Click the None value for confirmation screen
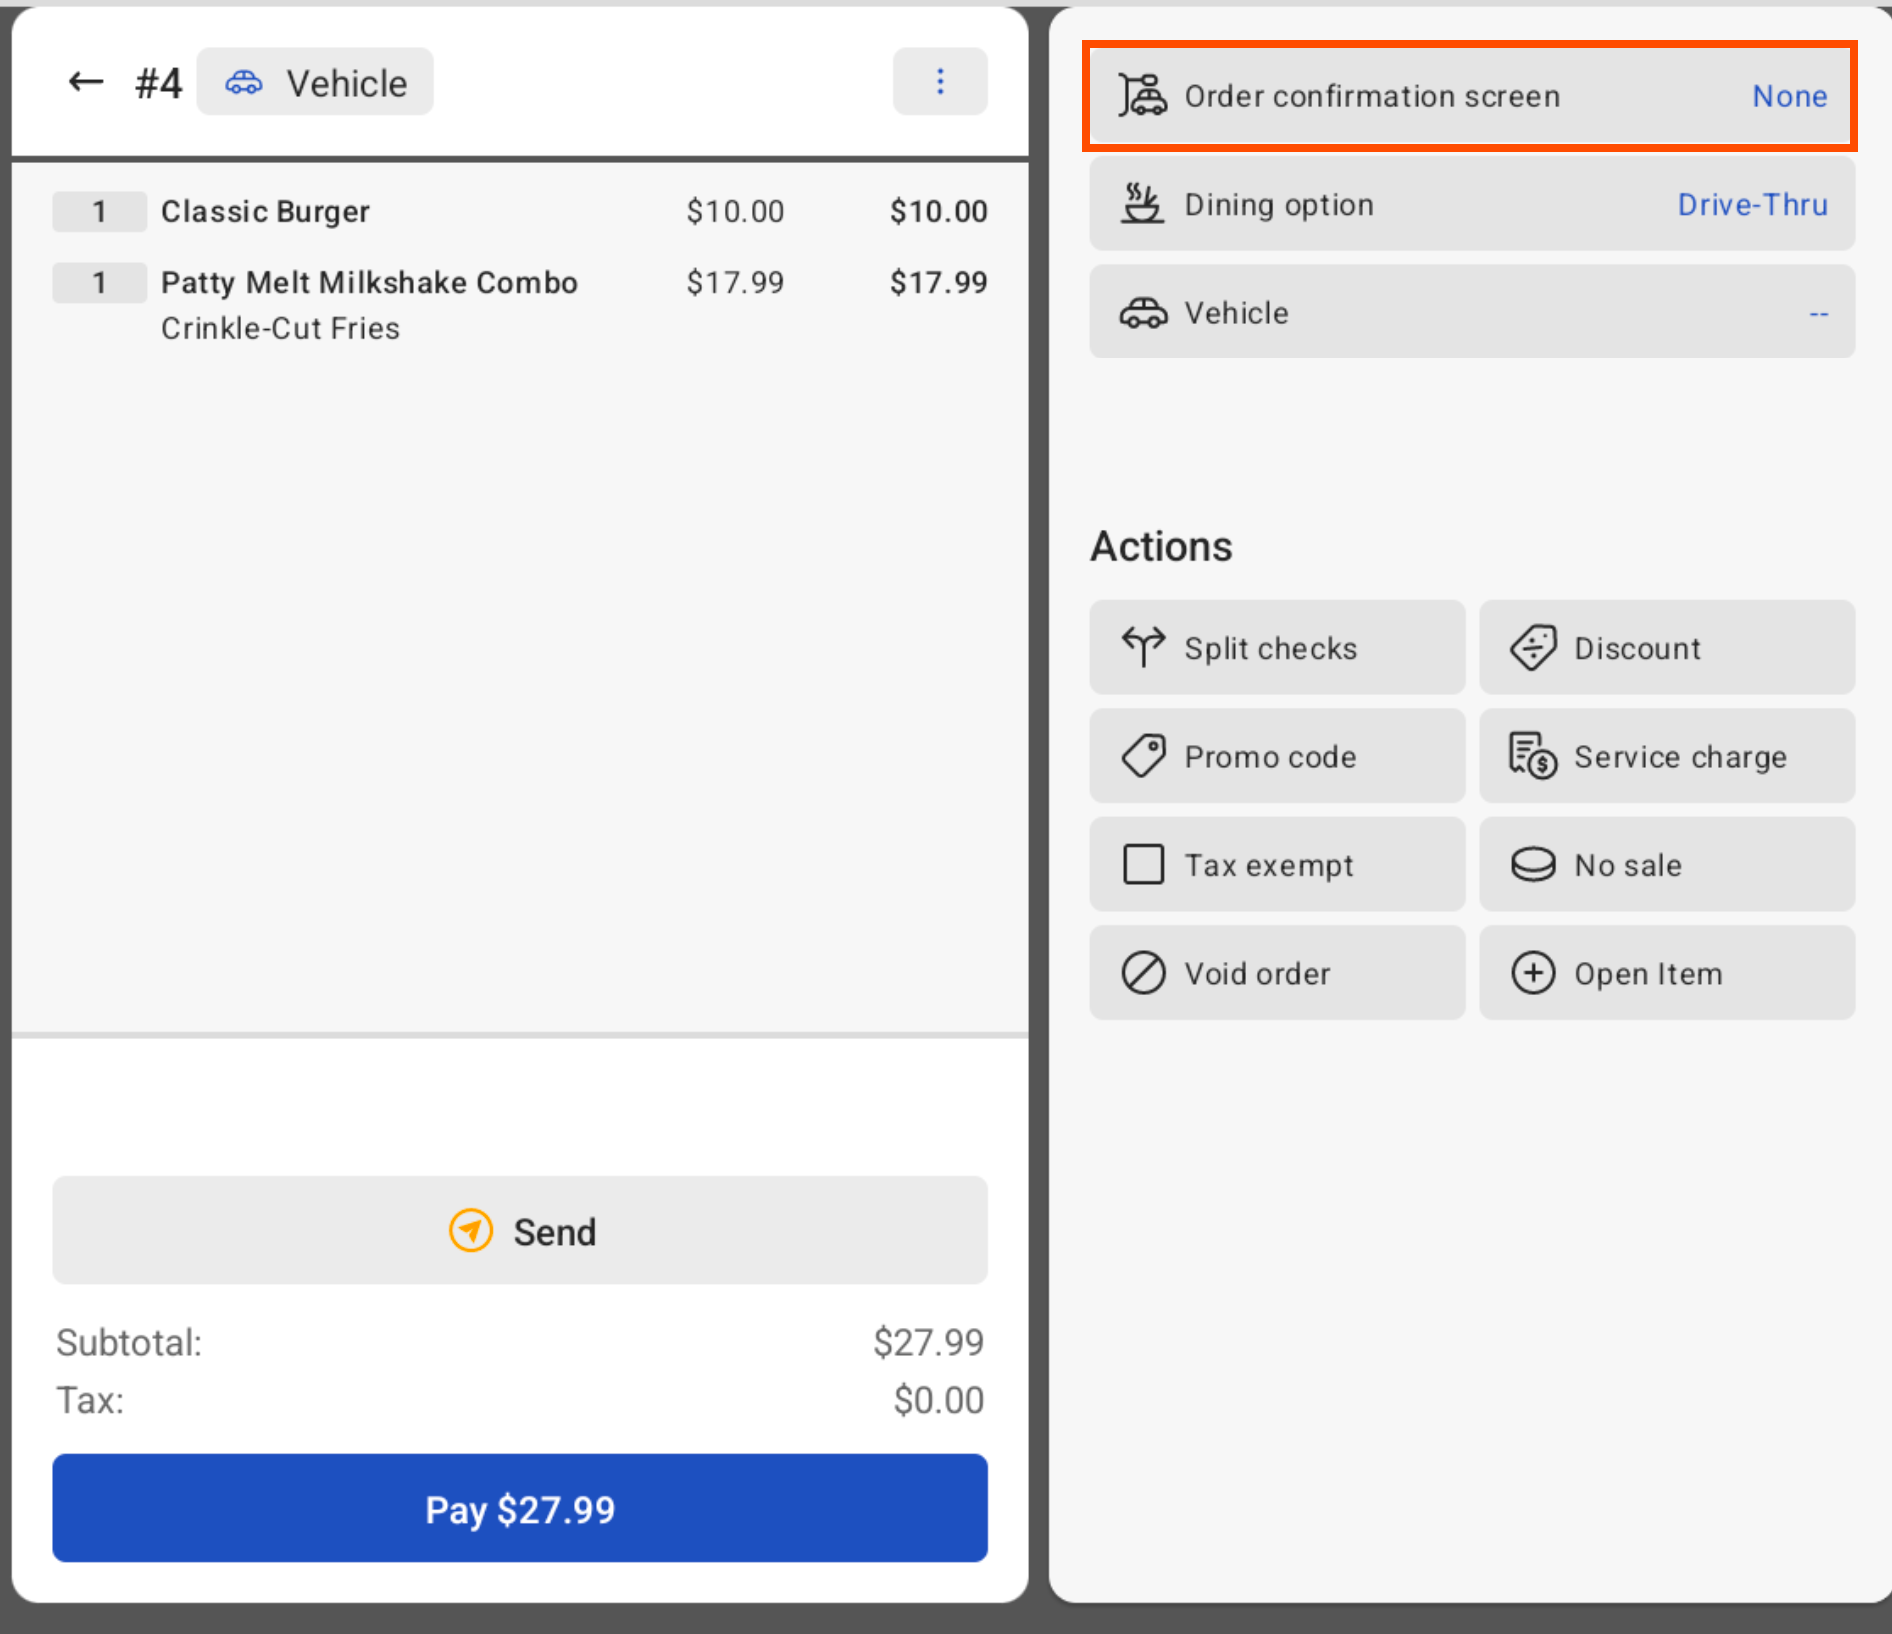 coord(1789,96)
